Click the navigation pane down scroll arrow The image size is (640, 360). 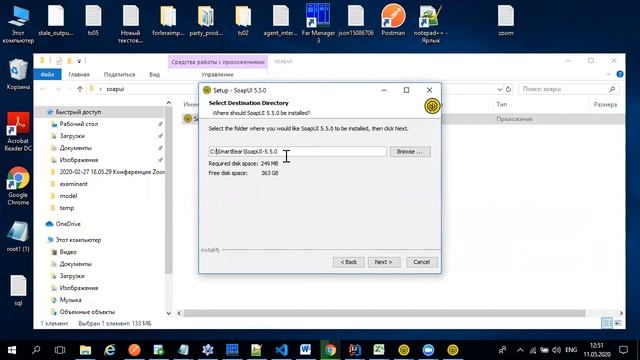coord(169,313)
